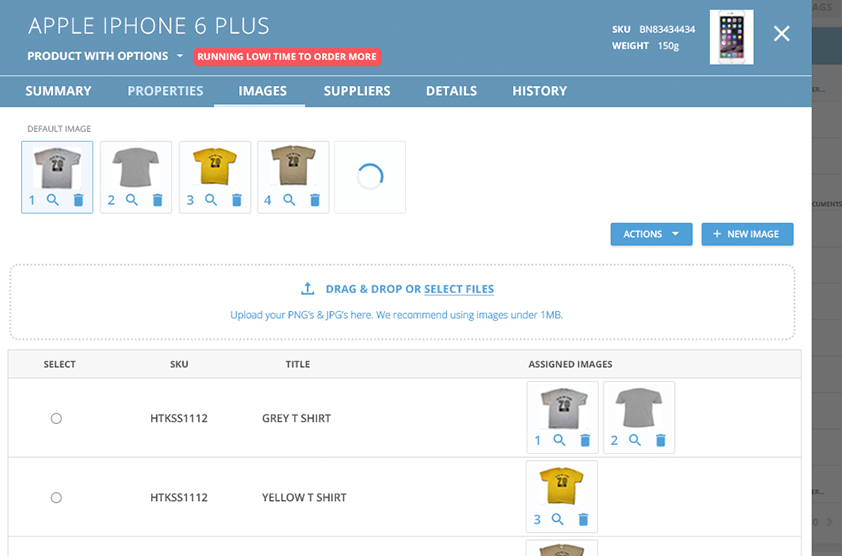Click SKU HTKSS1112 in Grey T Shirt row
Viewport: 842px width, 556px height.
pyautogui.click(x=179, y=418)
